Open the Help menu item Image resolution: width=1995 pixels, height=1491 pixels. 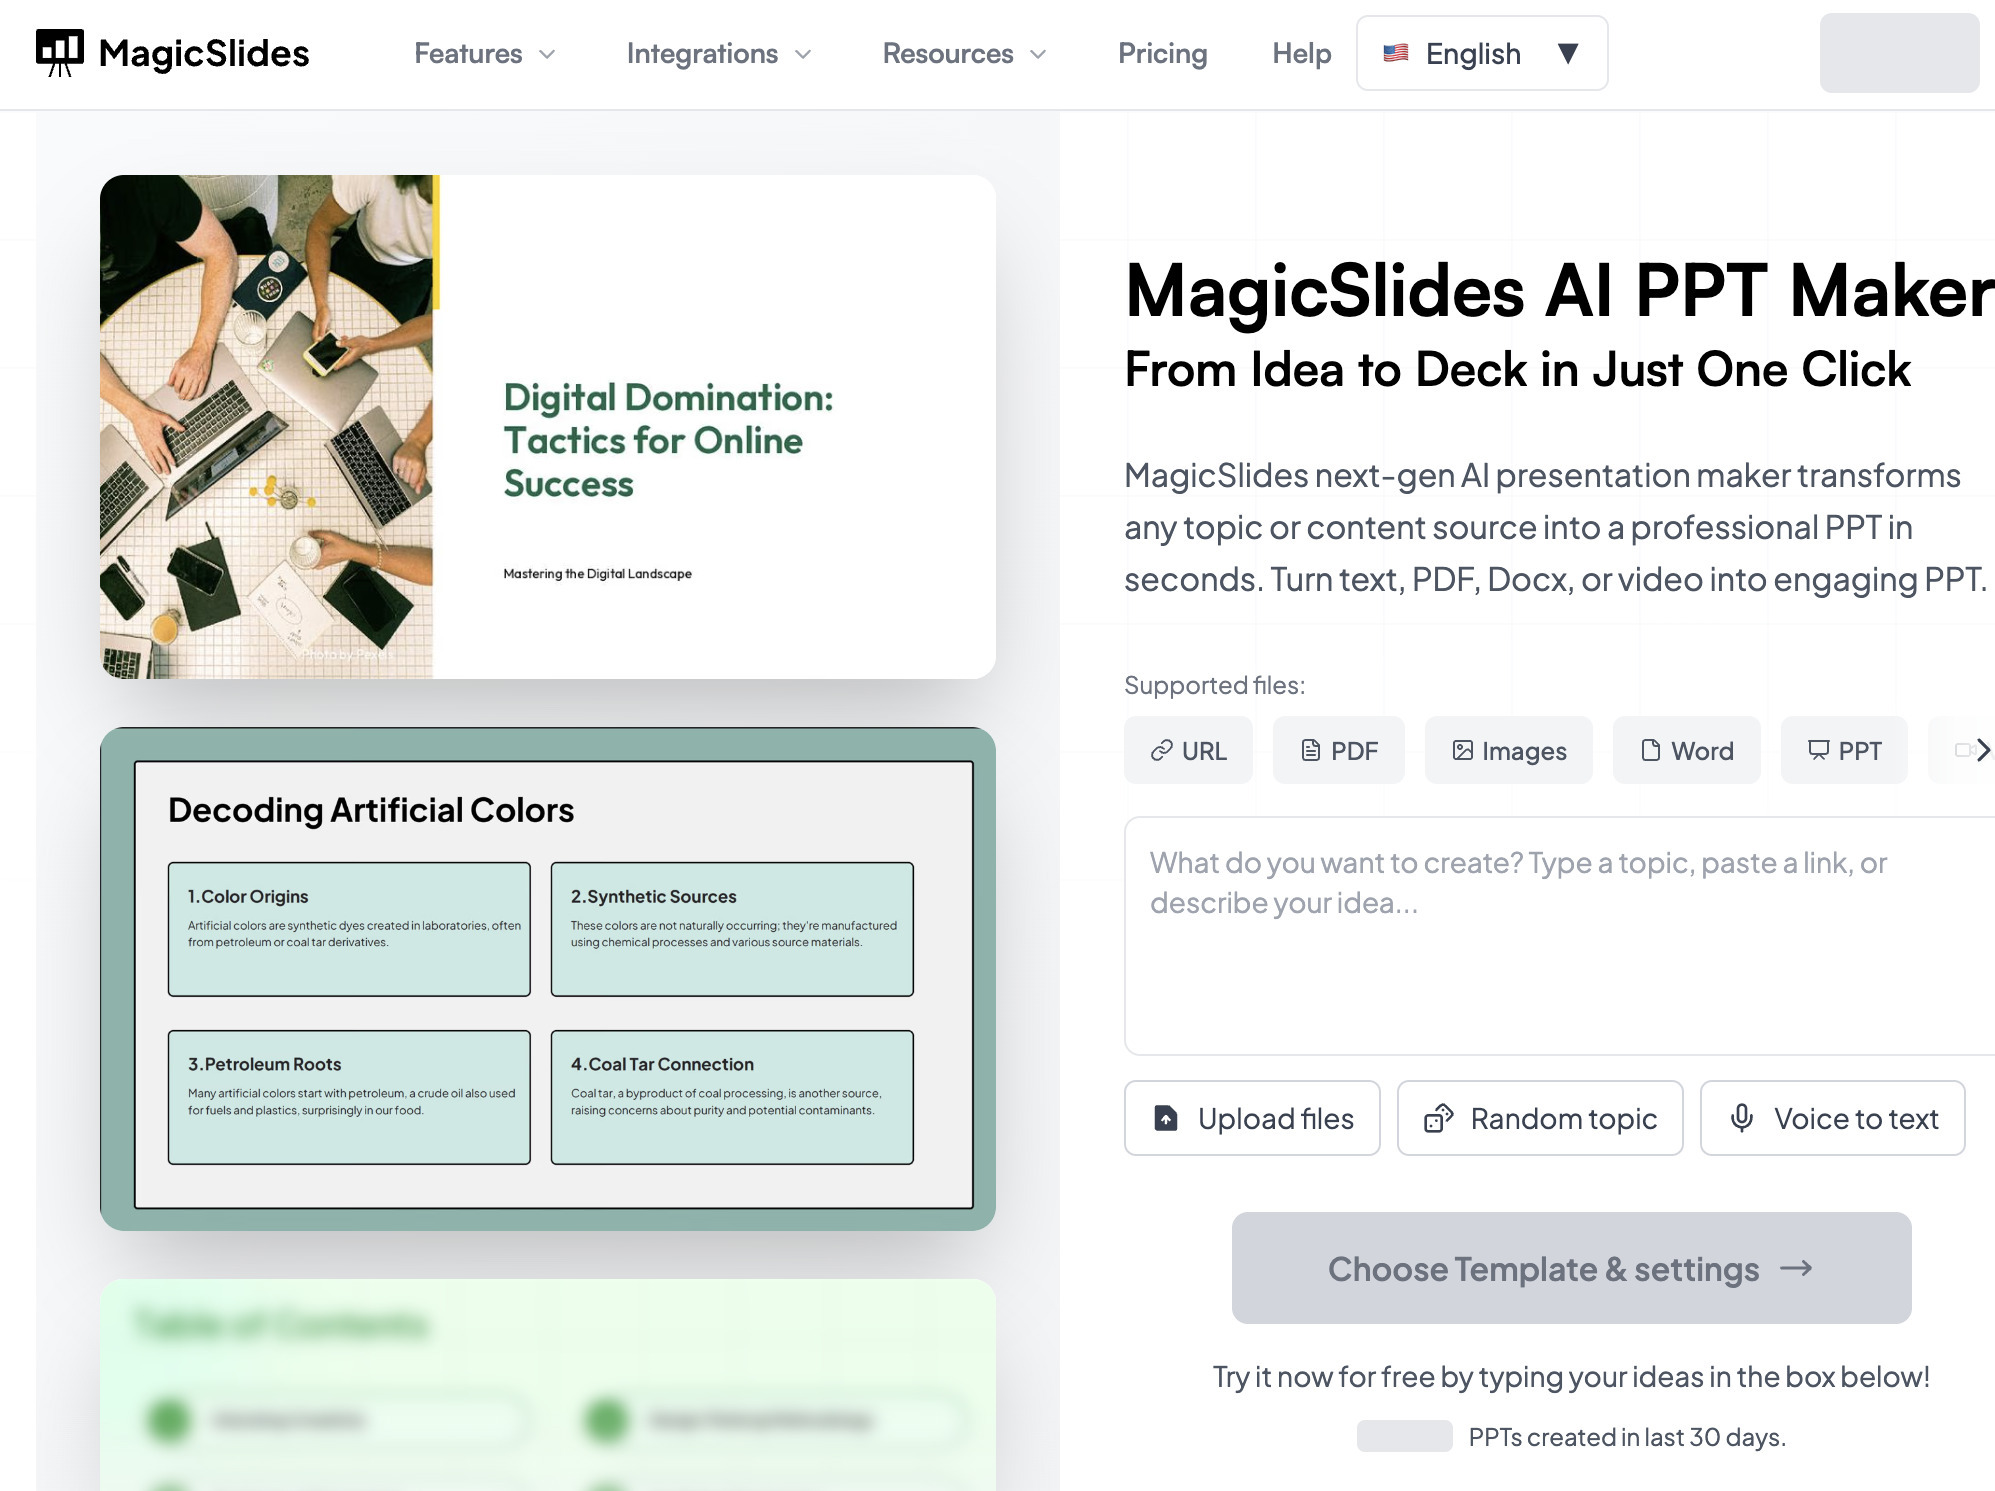1301,54
